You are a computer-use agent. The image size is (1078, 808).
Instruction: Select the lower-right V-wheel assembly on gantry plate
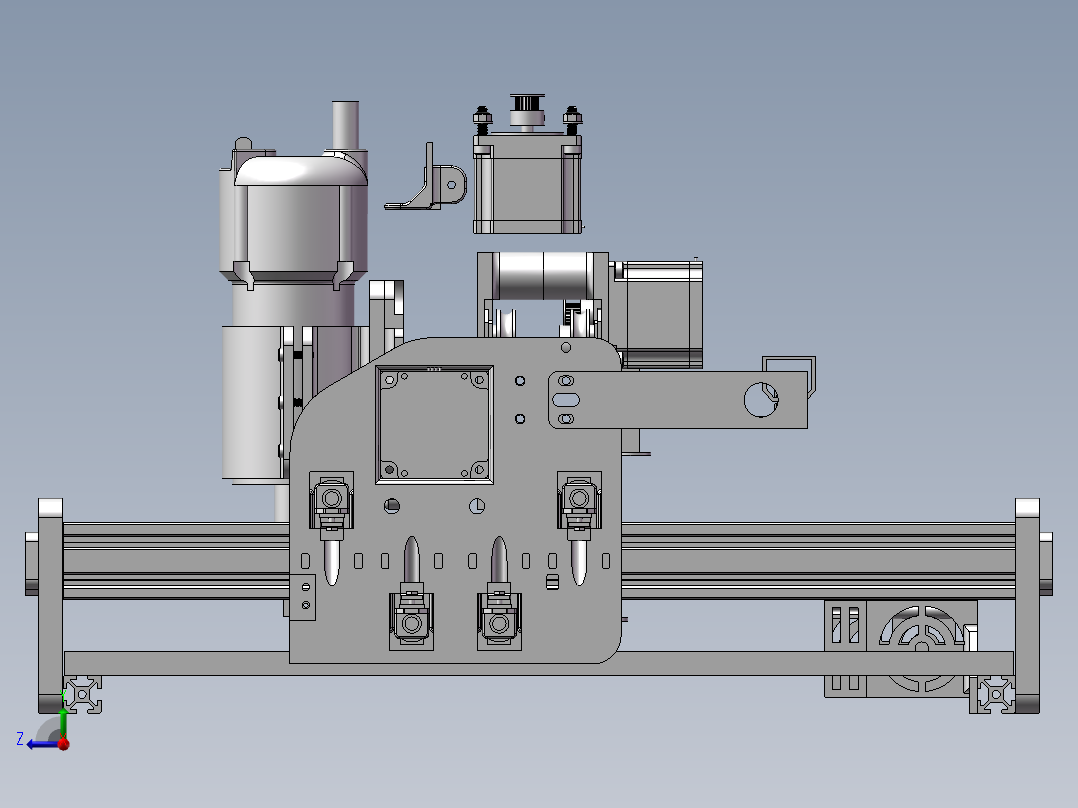tap(499, 593)
